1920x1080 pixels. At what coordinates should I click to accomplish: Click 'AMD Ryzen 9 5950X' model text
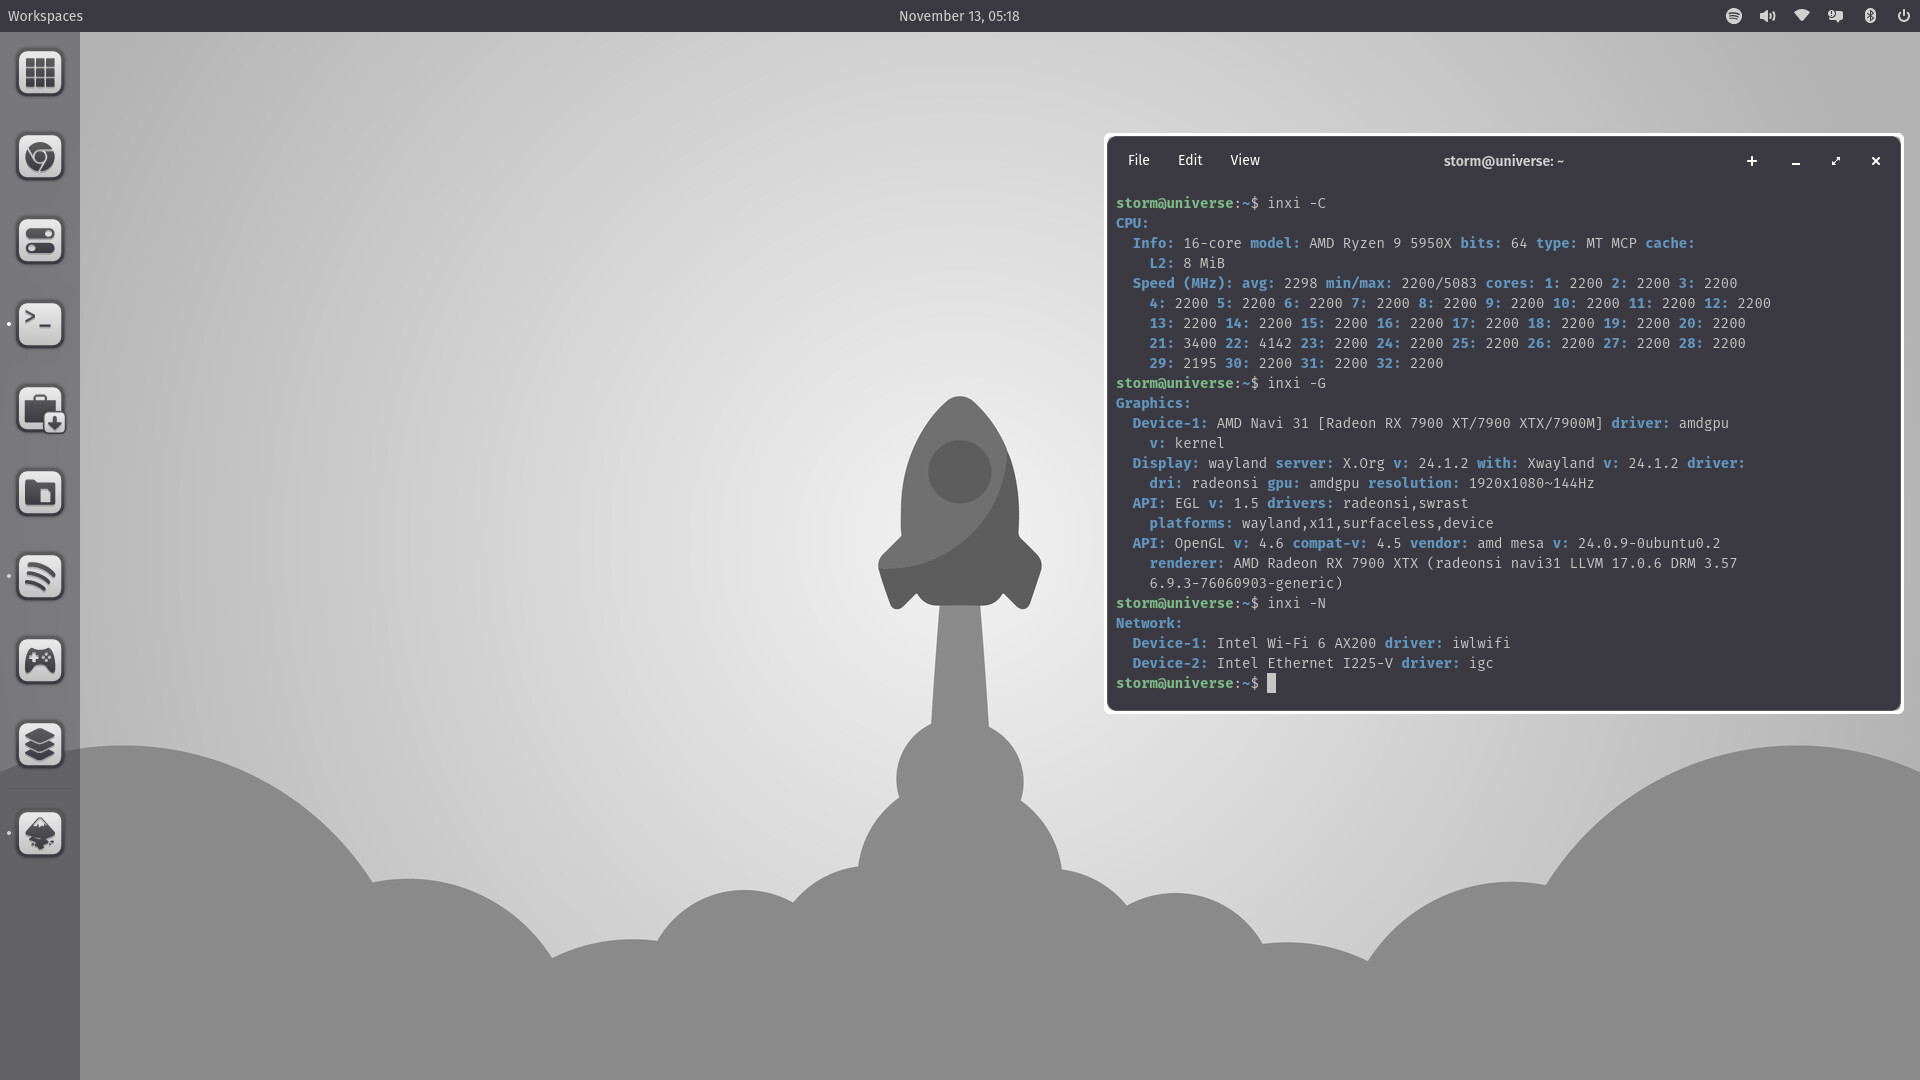click(x=1380, y=243)
